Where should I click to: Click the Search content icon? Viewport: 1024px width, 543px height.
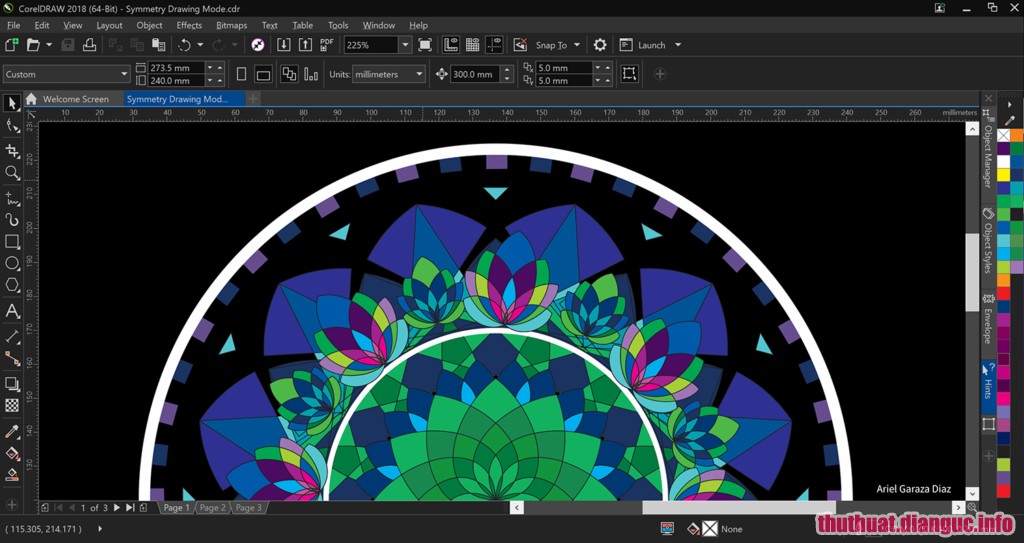258,44
